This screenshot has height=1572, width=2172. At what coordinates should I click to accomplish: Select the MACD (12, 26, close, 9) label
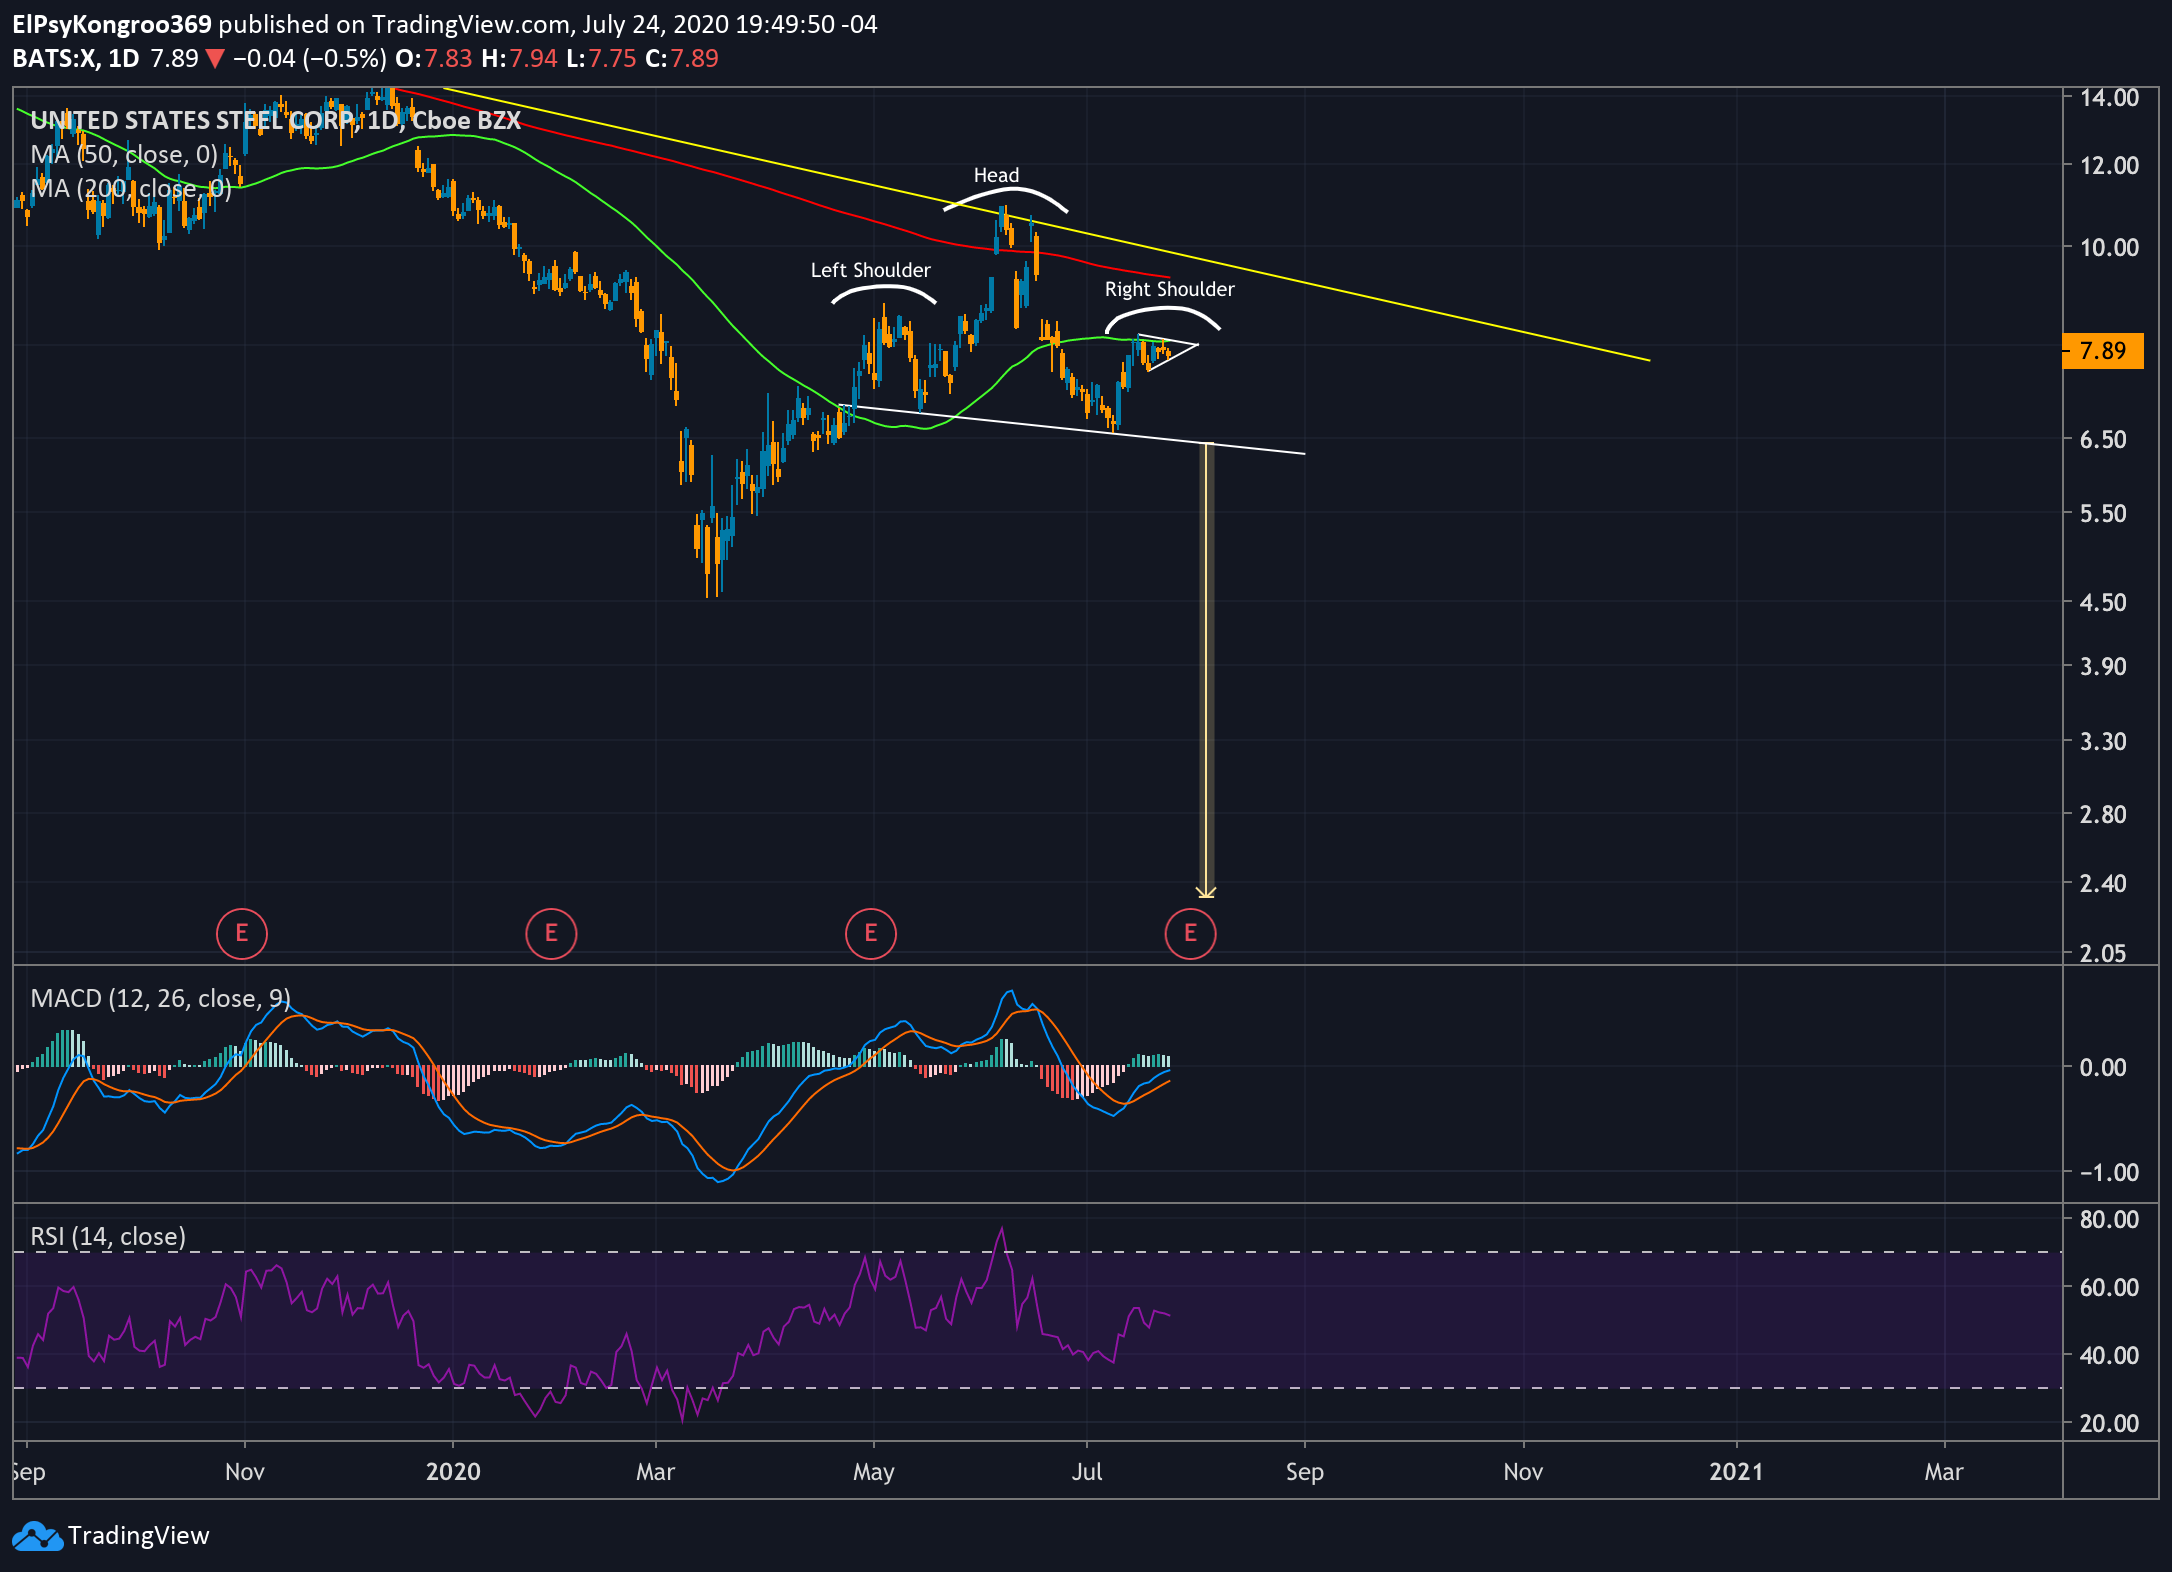[x=160, y=999]
